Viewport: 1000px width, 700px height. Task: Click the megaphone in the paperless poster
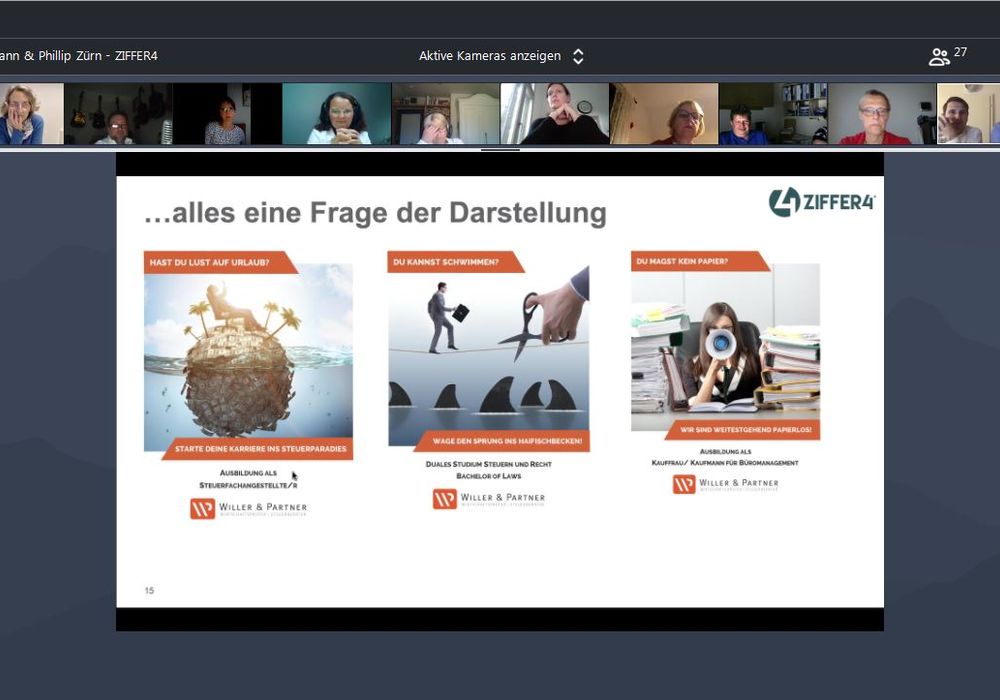pos(720,345)
